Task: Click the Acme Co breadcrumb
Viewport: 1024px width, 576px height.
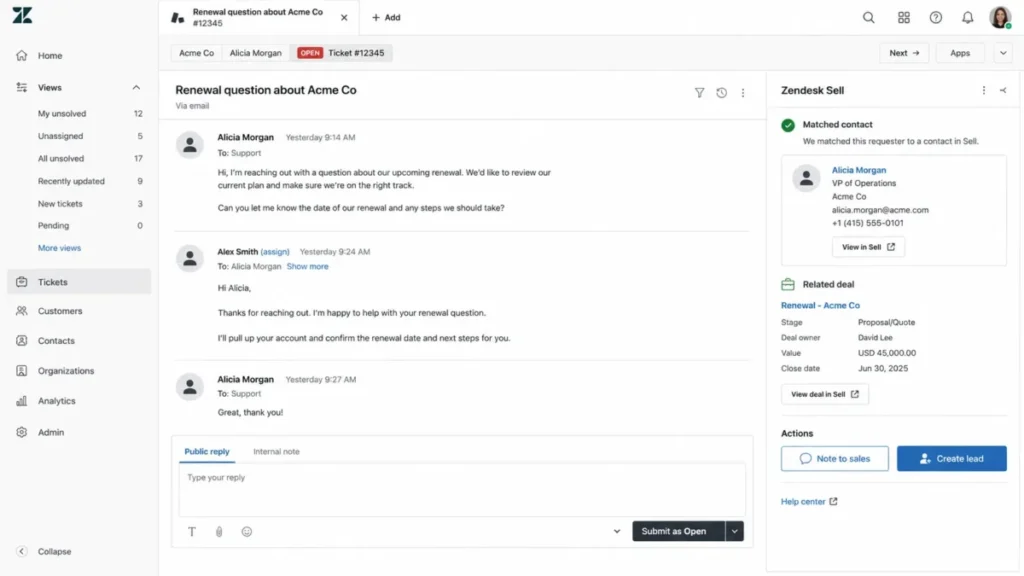Action: click(197, 53)
